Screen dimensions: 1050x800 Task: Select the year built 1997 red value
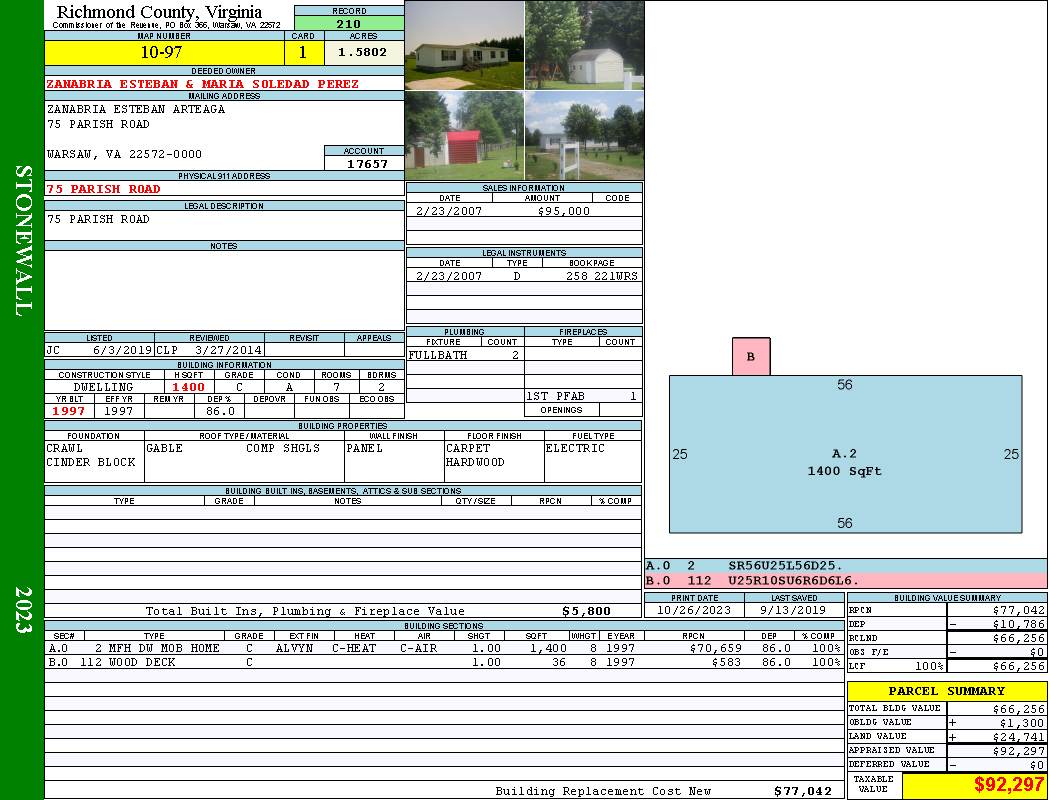(69, 411)
